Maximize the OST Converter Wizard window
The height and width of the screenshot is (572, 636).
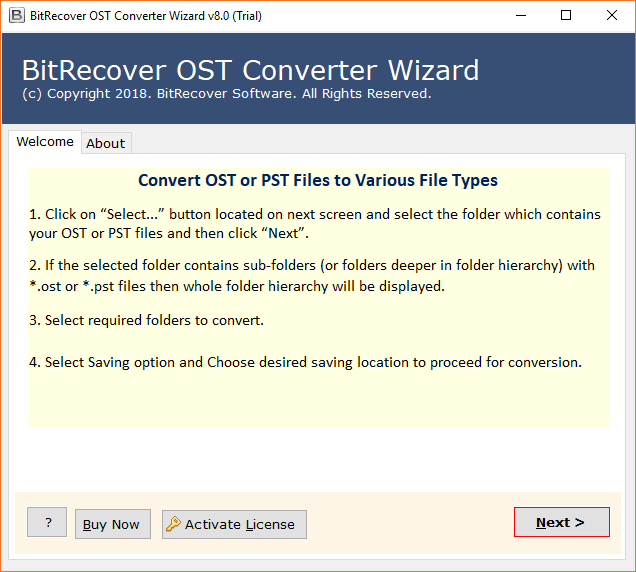pos(566,15)
